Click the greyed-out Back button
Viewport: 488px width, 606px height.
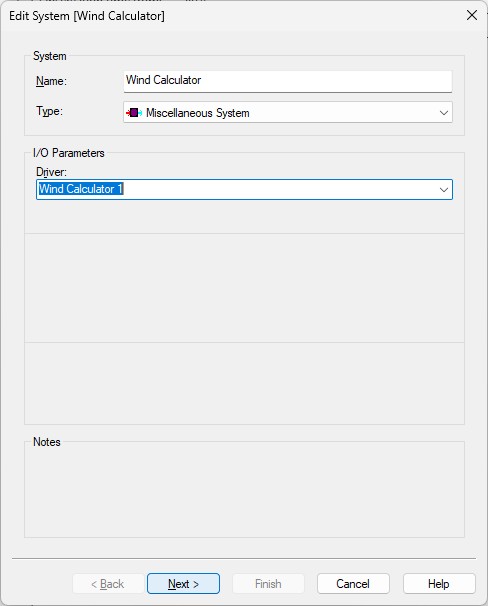108,584
